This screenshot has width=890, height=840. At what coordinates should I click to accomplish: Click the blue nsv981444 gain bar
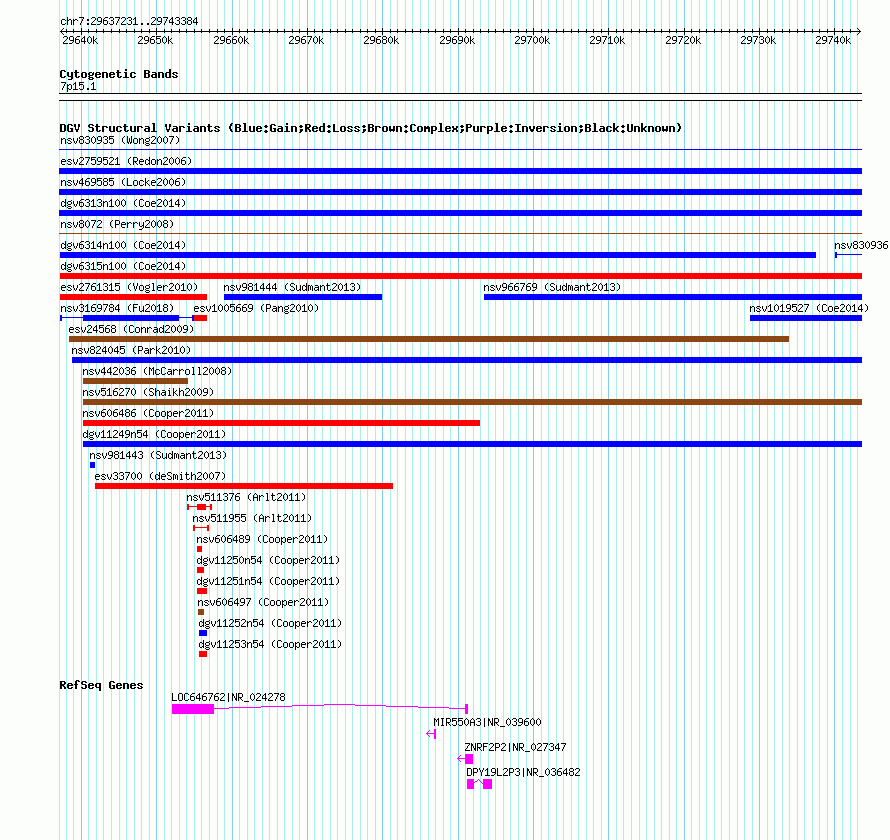(x=303, y=297)
